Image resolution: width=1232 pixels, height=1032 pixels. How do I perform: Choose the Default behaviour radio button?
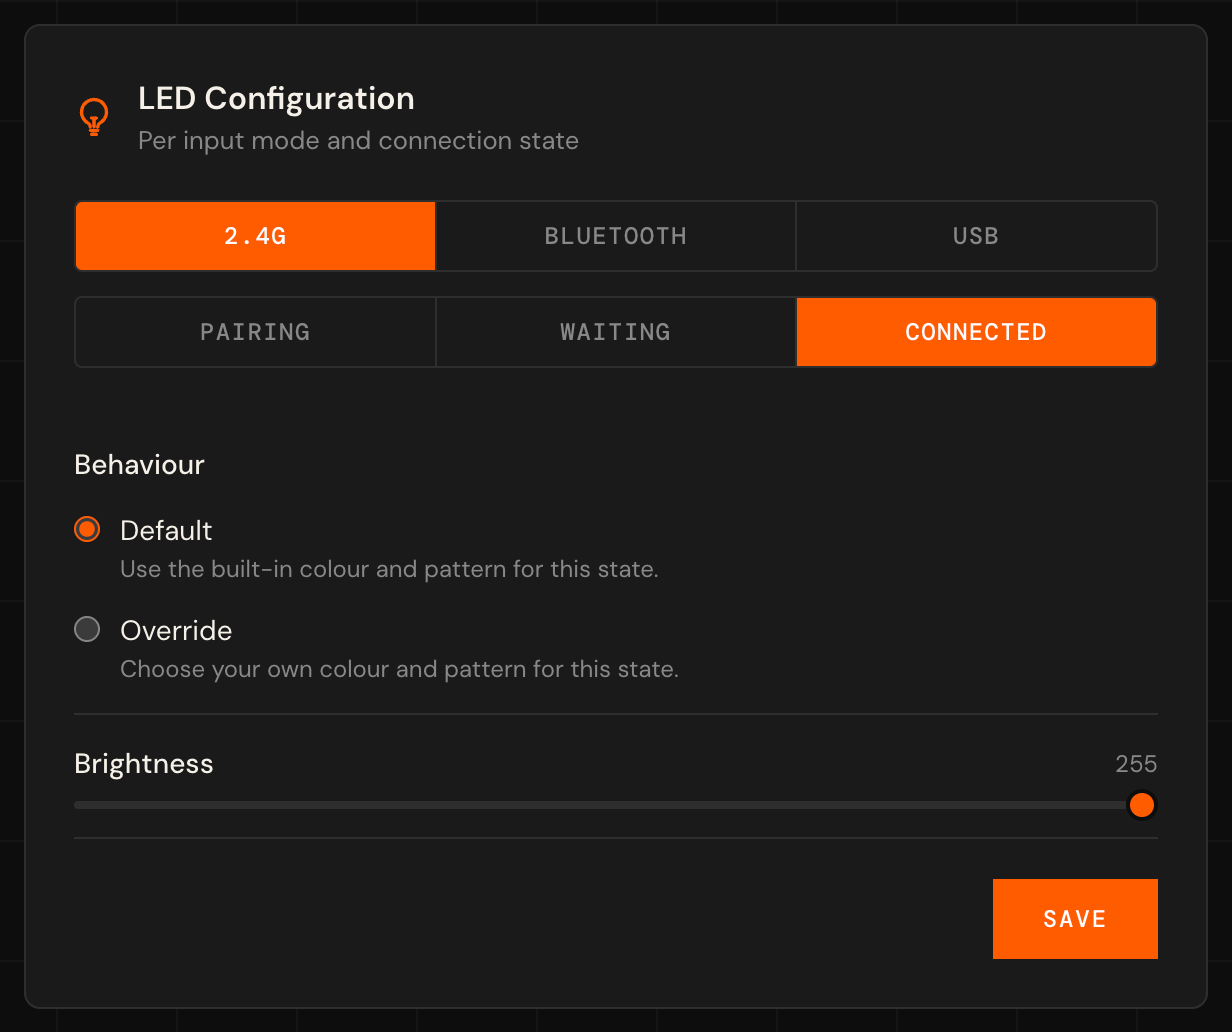[x=88, y=529]
